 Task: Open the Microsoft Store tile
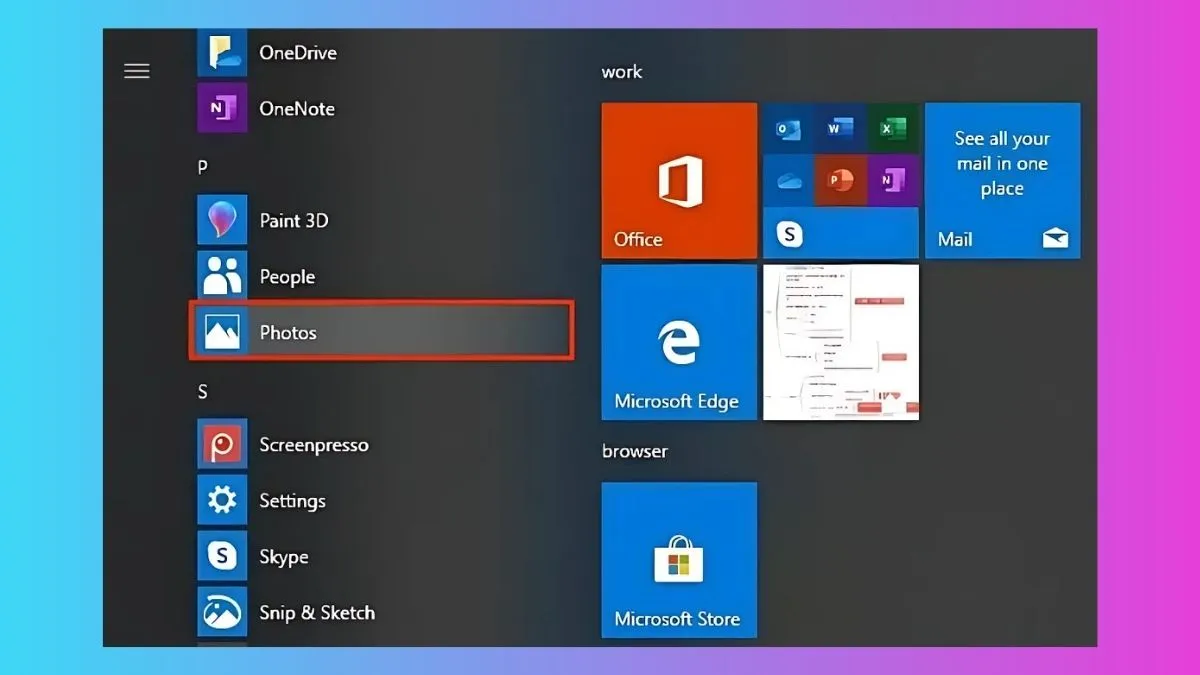tap(678, 560)
